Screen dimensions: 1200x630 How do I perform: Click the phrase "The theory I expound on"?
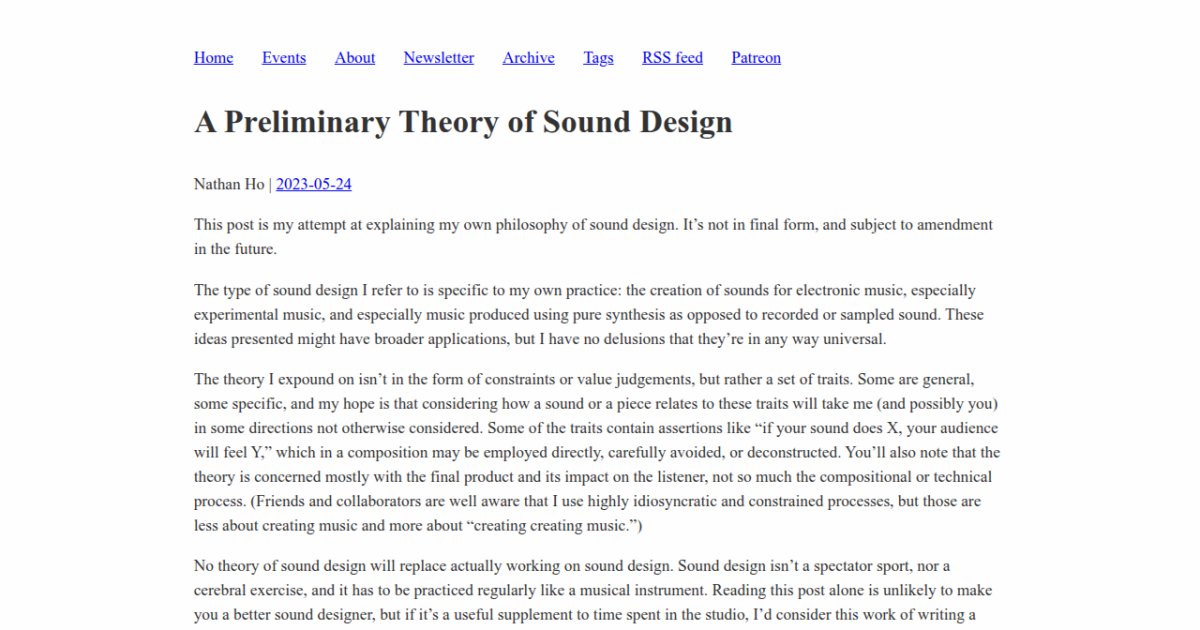pos(277,380)
